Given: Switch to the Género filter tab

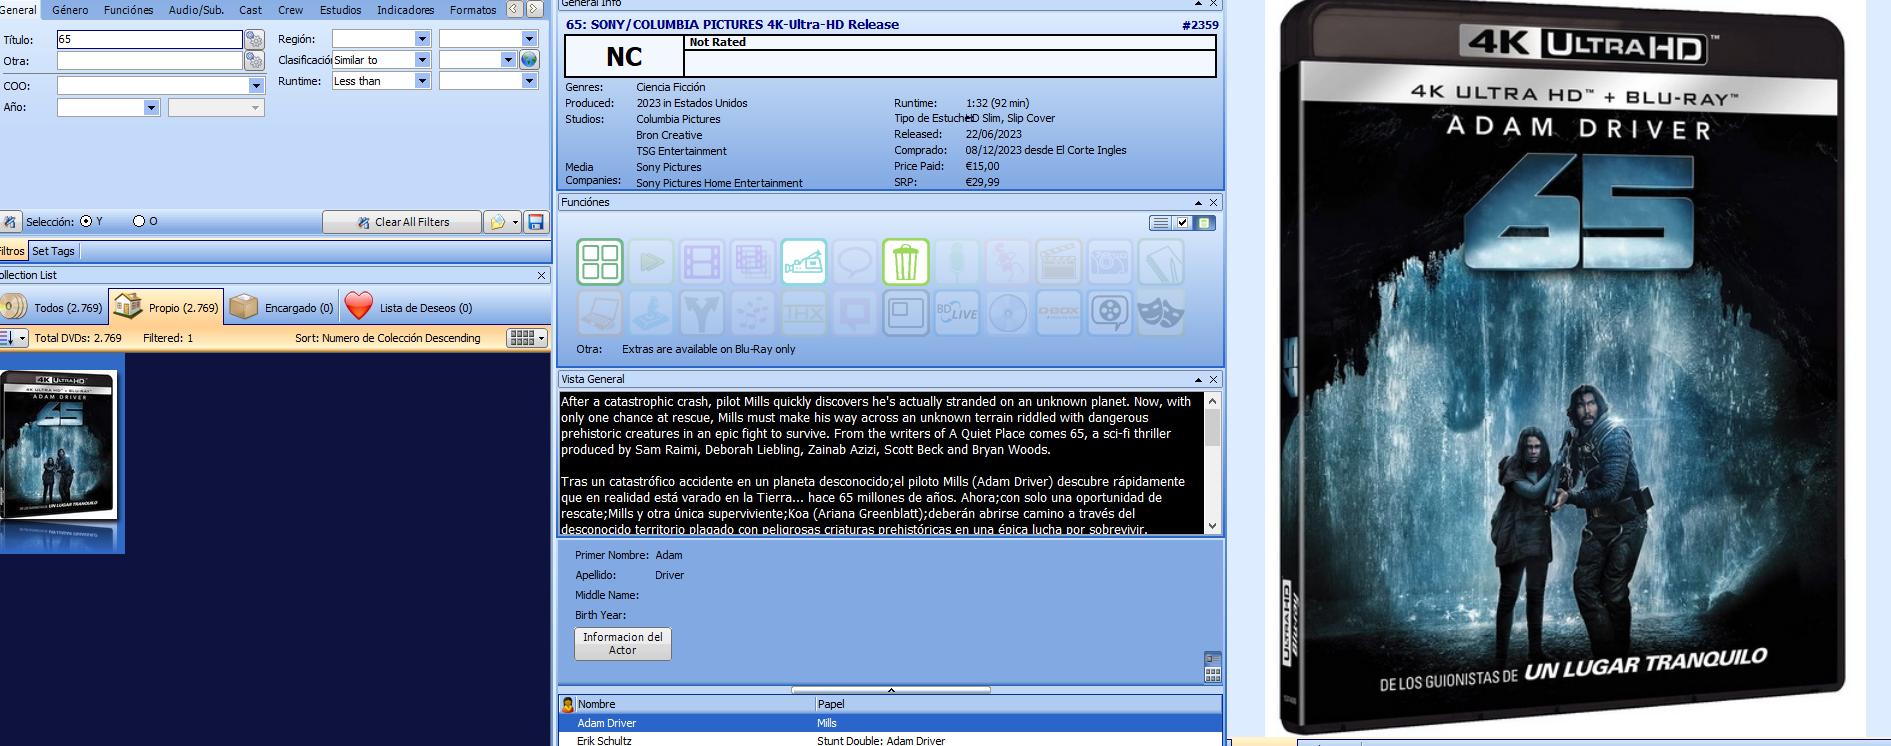Looking at the screenshot, I should (x=70, y=10).
